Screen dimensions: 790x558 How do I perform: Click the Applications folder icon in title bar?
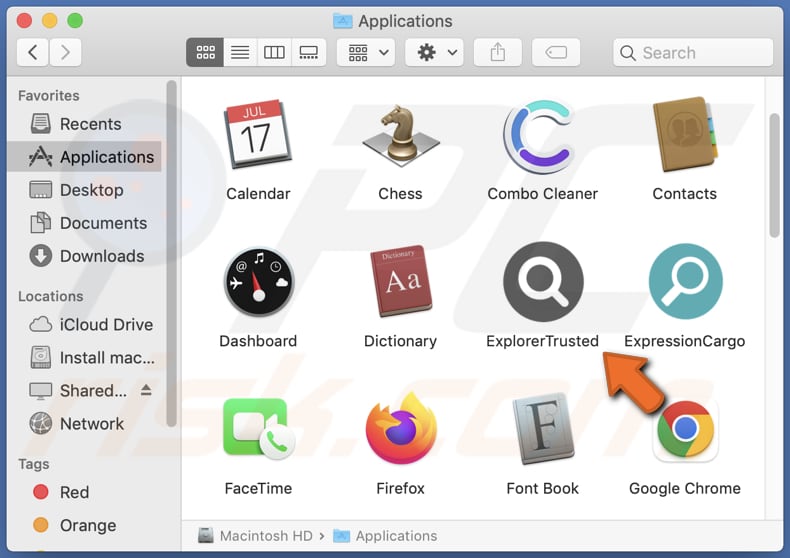coord(343,21)
